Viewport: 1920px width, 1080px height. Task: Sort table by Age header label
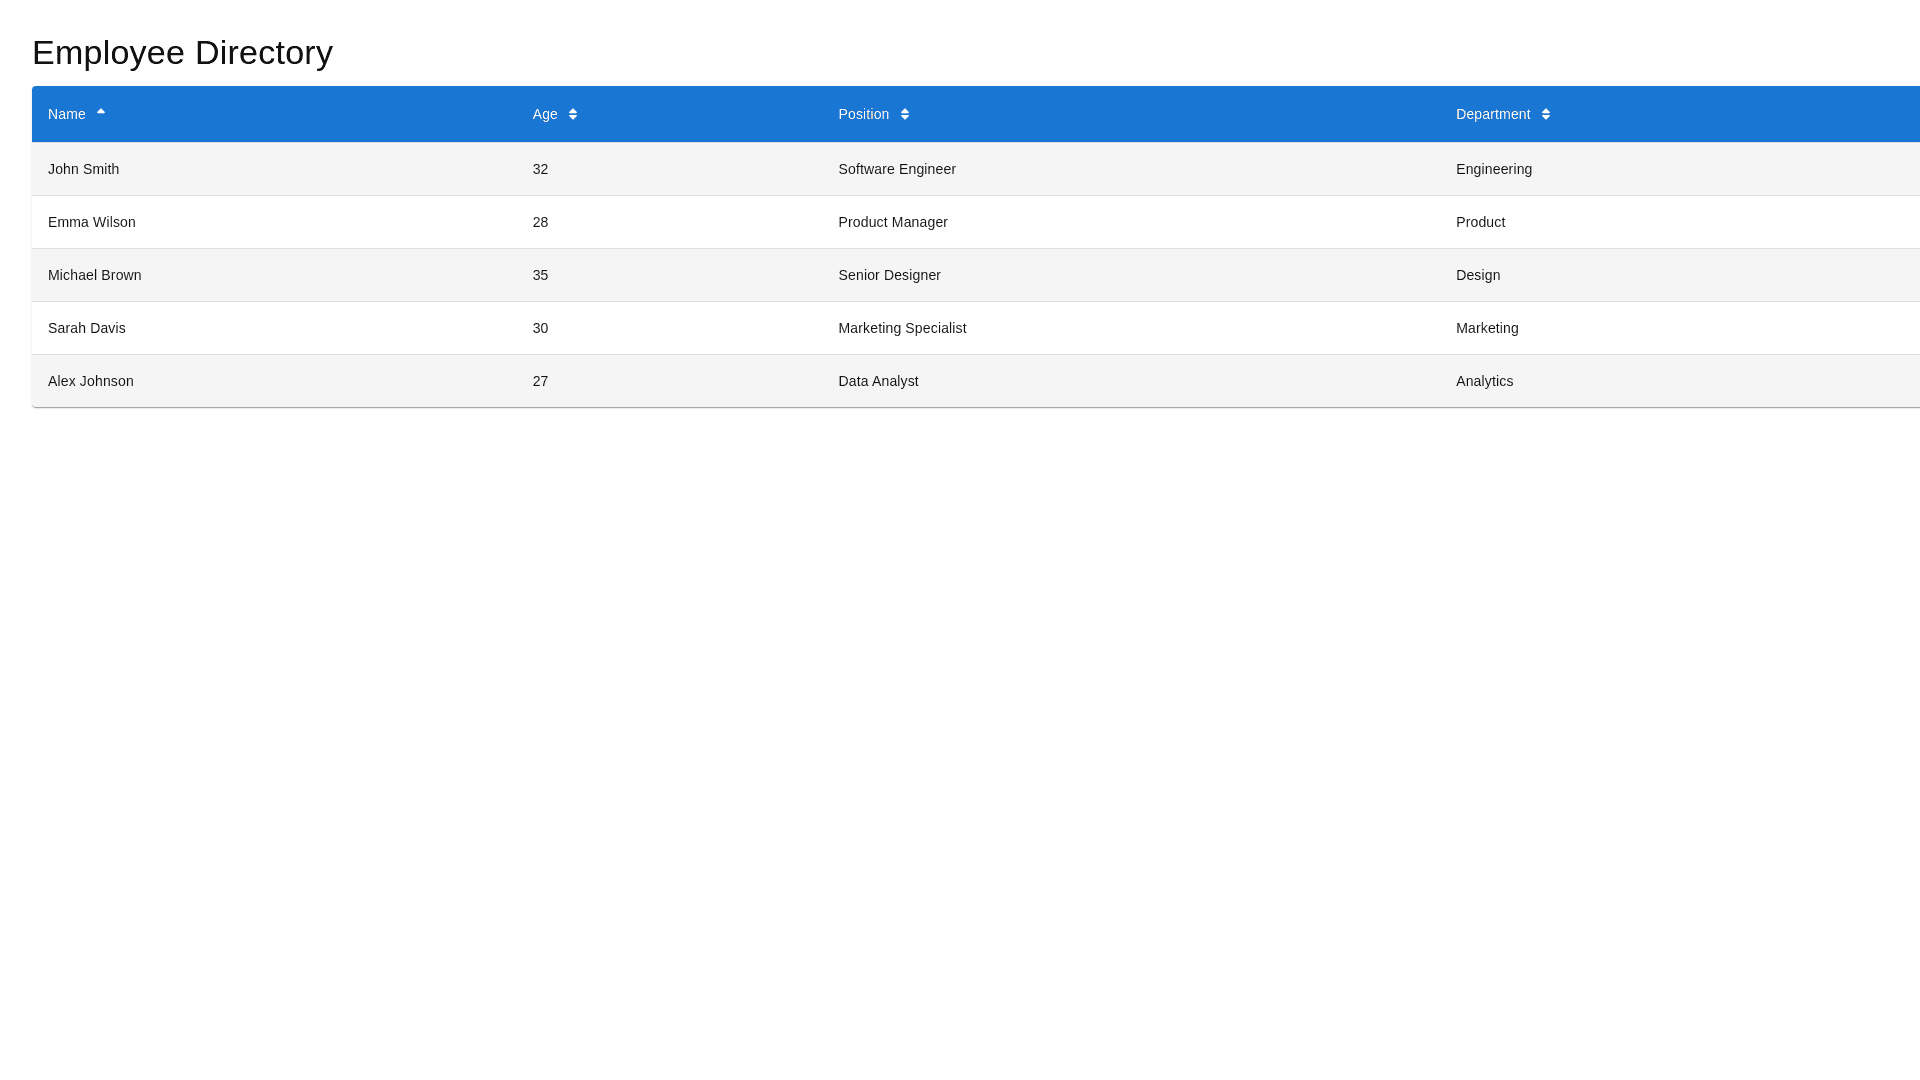point(545,114)
